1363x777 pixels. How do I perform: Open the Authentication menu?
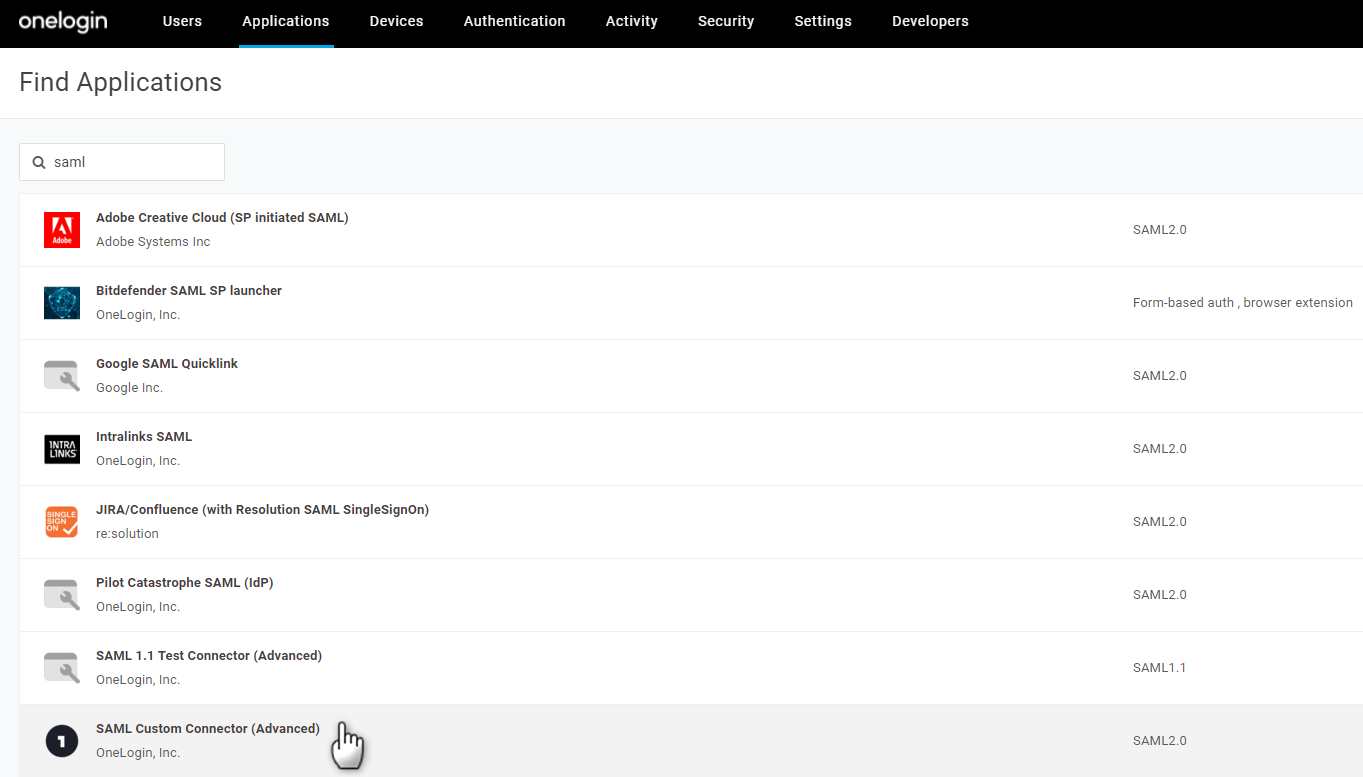click(514, 21)
